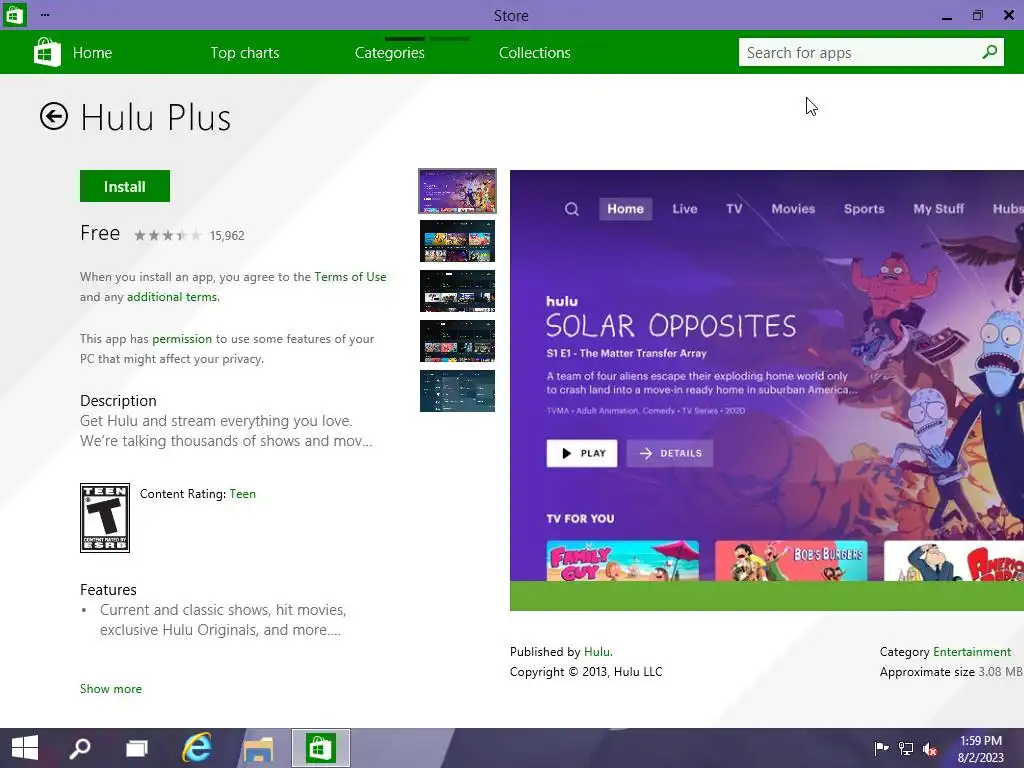Viewport: 1024px width, 768px height.
Task: Go to the Home tab in Store
Action: (92, 53)
